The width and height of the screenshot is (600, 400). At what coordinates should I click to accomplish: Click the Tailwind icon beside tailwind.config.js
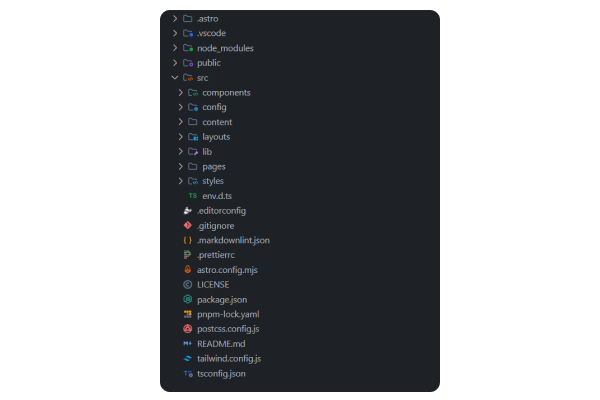point(187,358)
